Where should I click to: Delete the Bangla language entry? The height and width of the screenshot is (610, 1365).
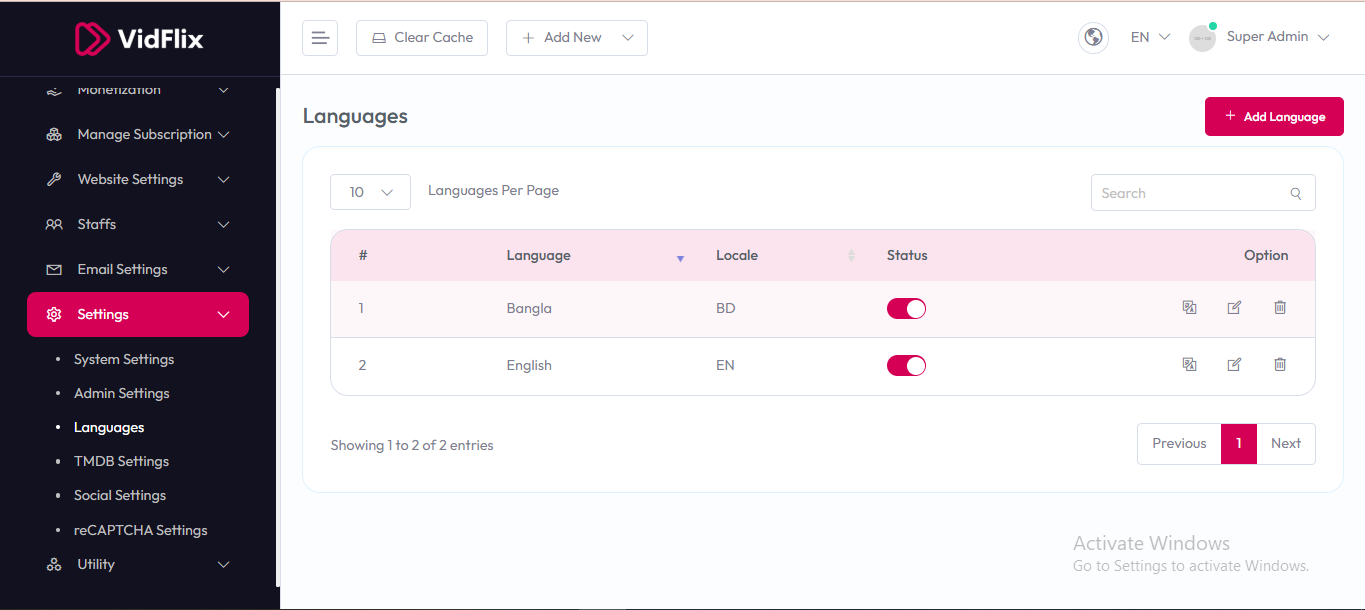pyautogui.click(x=1280, y=307)
